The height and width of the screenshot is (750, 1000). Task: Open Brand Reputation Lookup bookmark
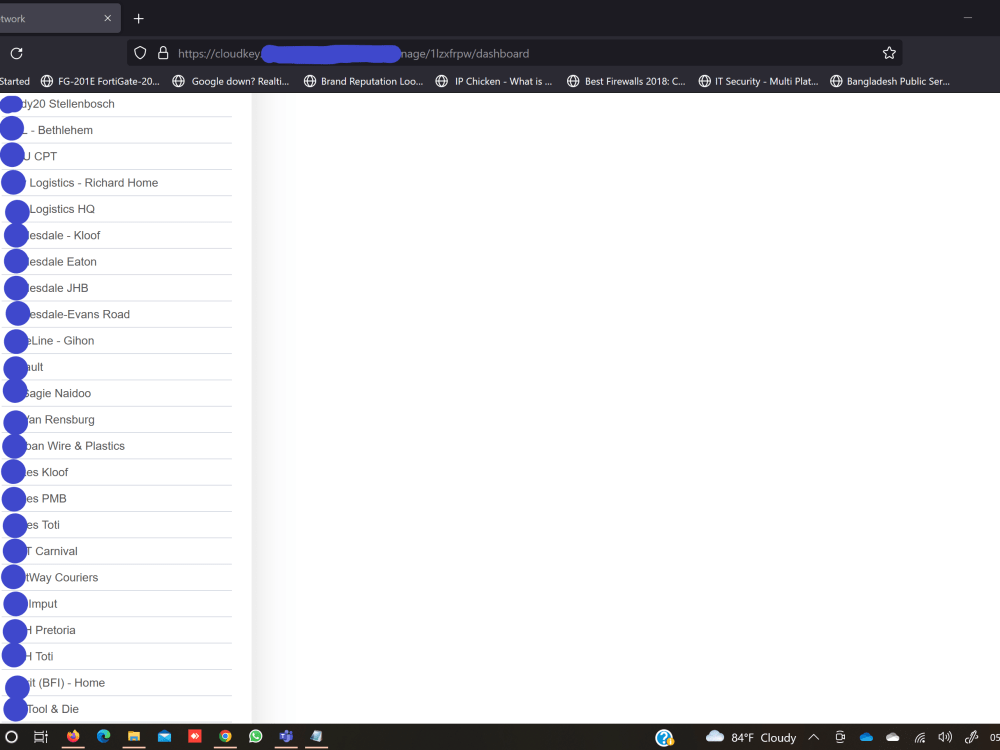364,81
